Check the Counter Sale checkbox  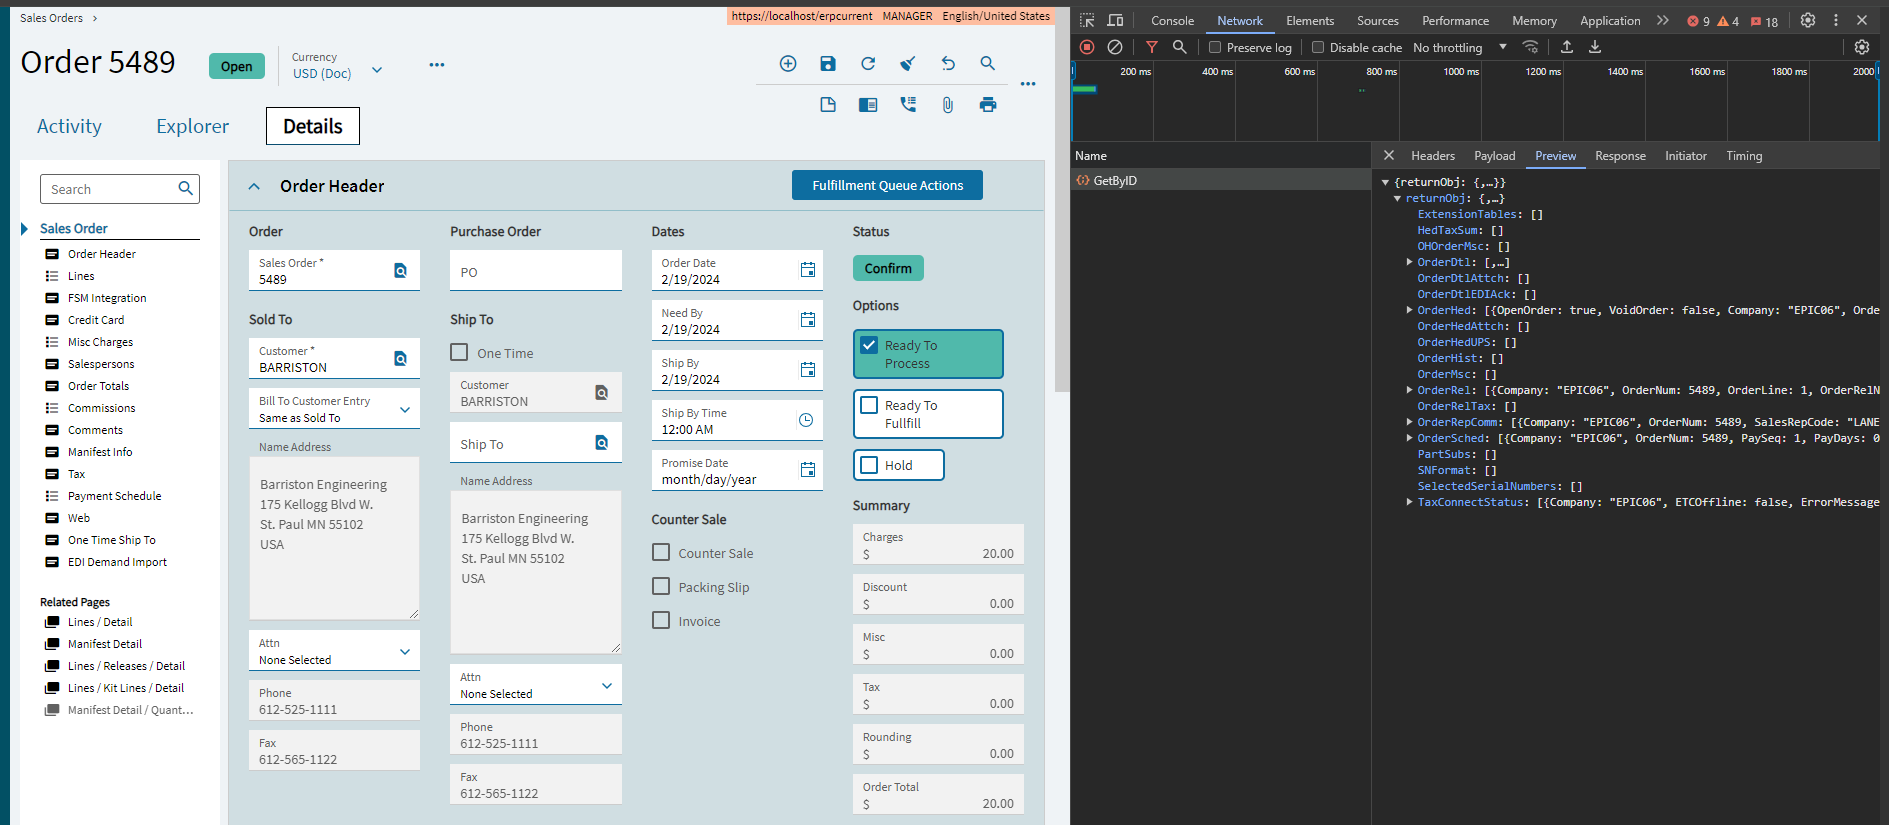(661, 552)
